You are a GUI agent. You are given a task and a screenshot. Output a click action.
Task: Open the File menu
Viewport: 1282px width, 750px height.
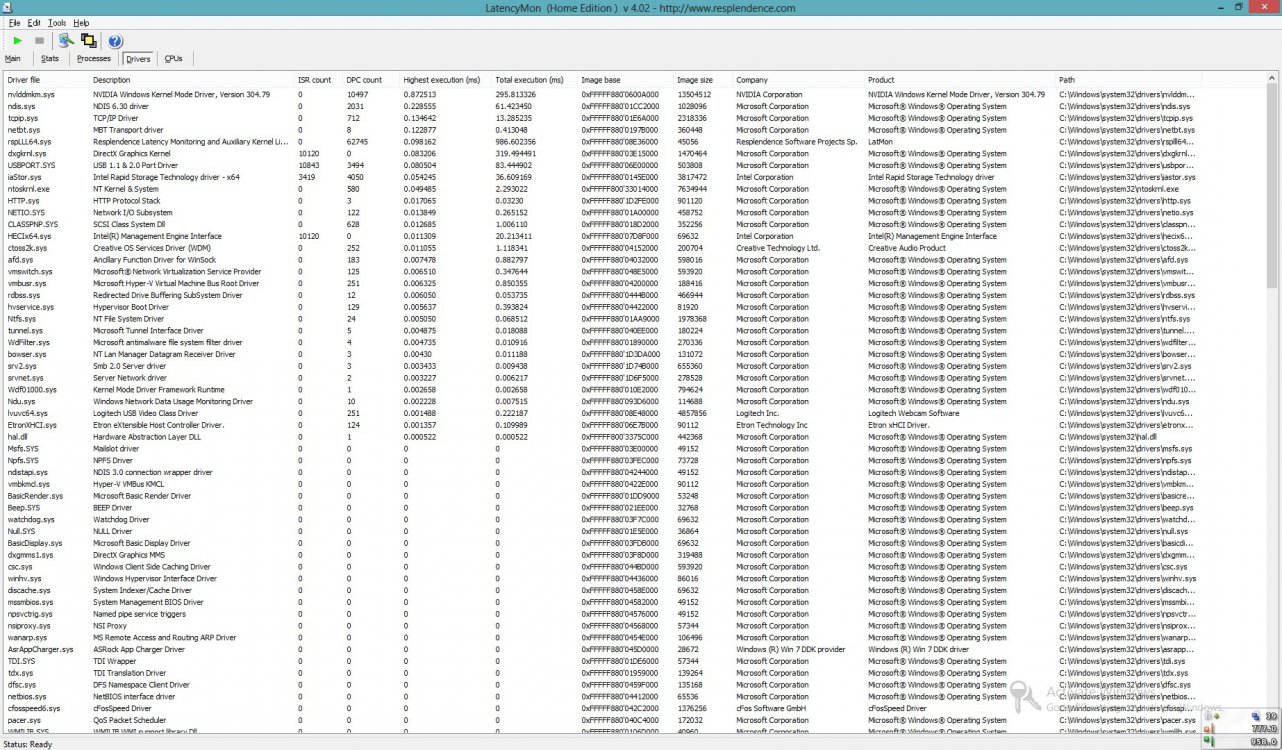(14, 22)
